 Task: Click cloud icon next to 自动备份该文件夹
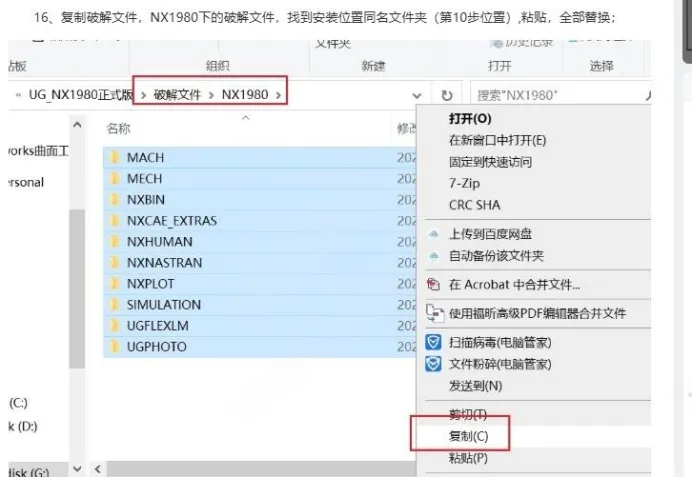click(434, 256)
